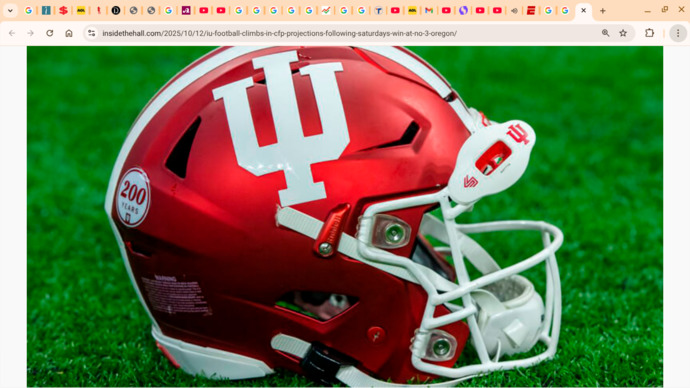Viewport: 690px width, 388px height.
Task: Expand the tab search dropdown chevron
Action: (x=10, y=11)
